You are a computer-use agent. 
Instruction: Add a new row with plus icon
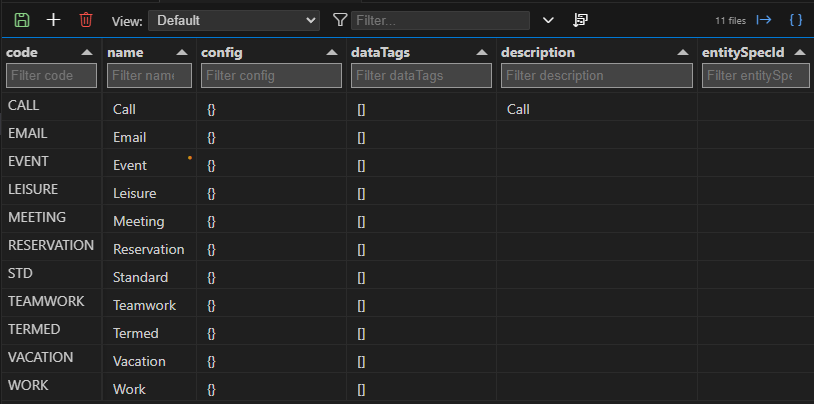click(x=54, y=20)
